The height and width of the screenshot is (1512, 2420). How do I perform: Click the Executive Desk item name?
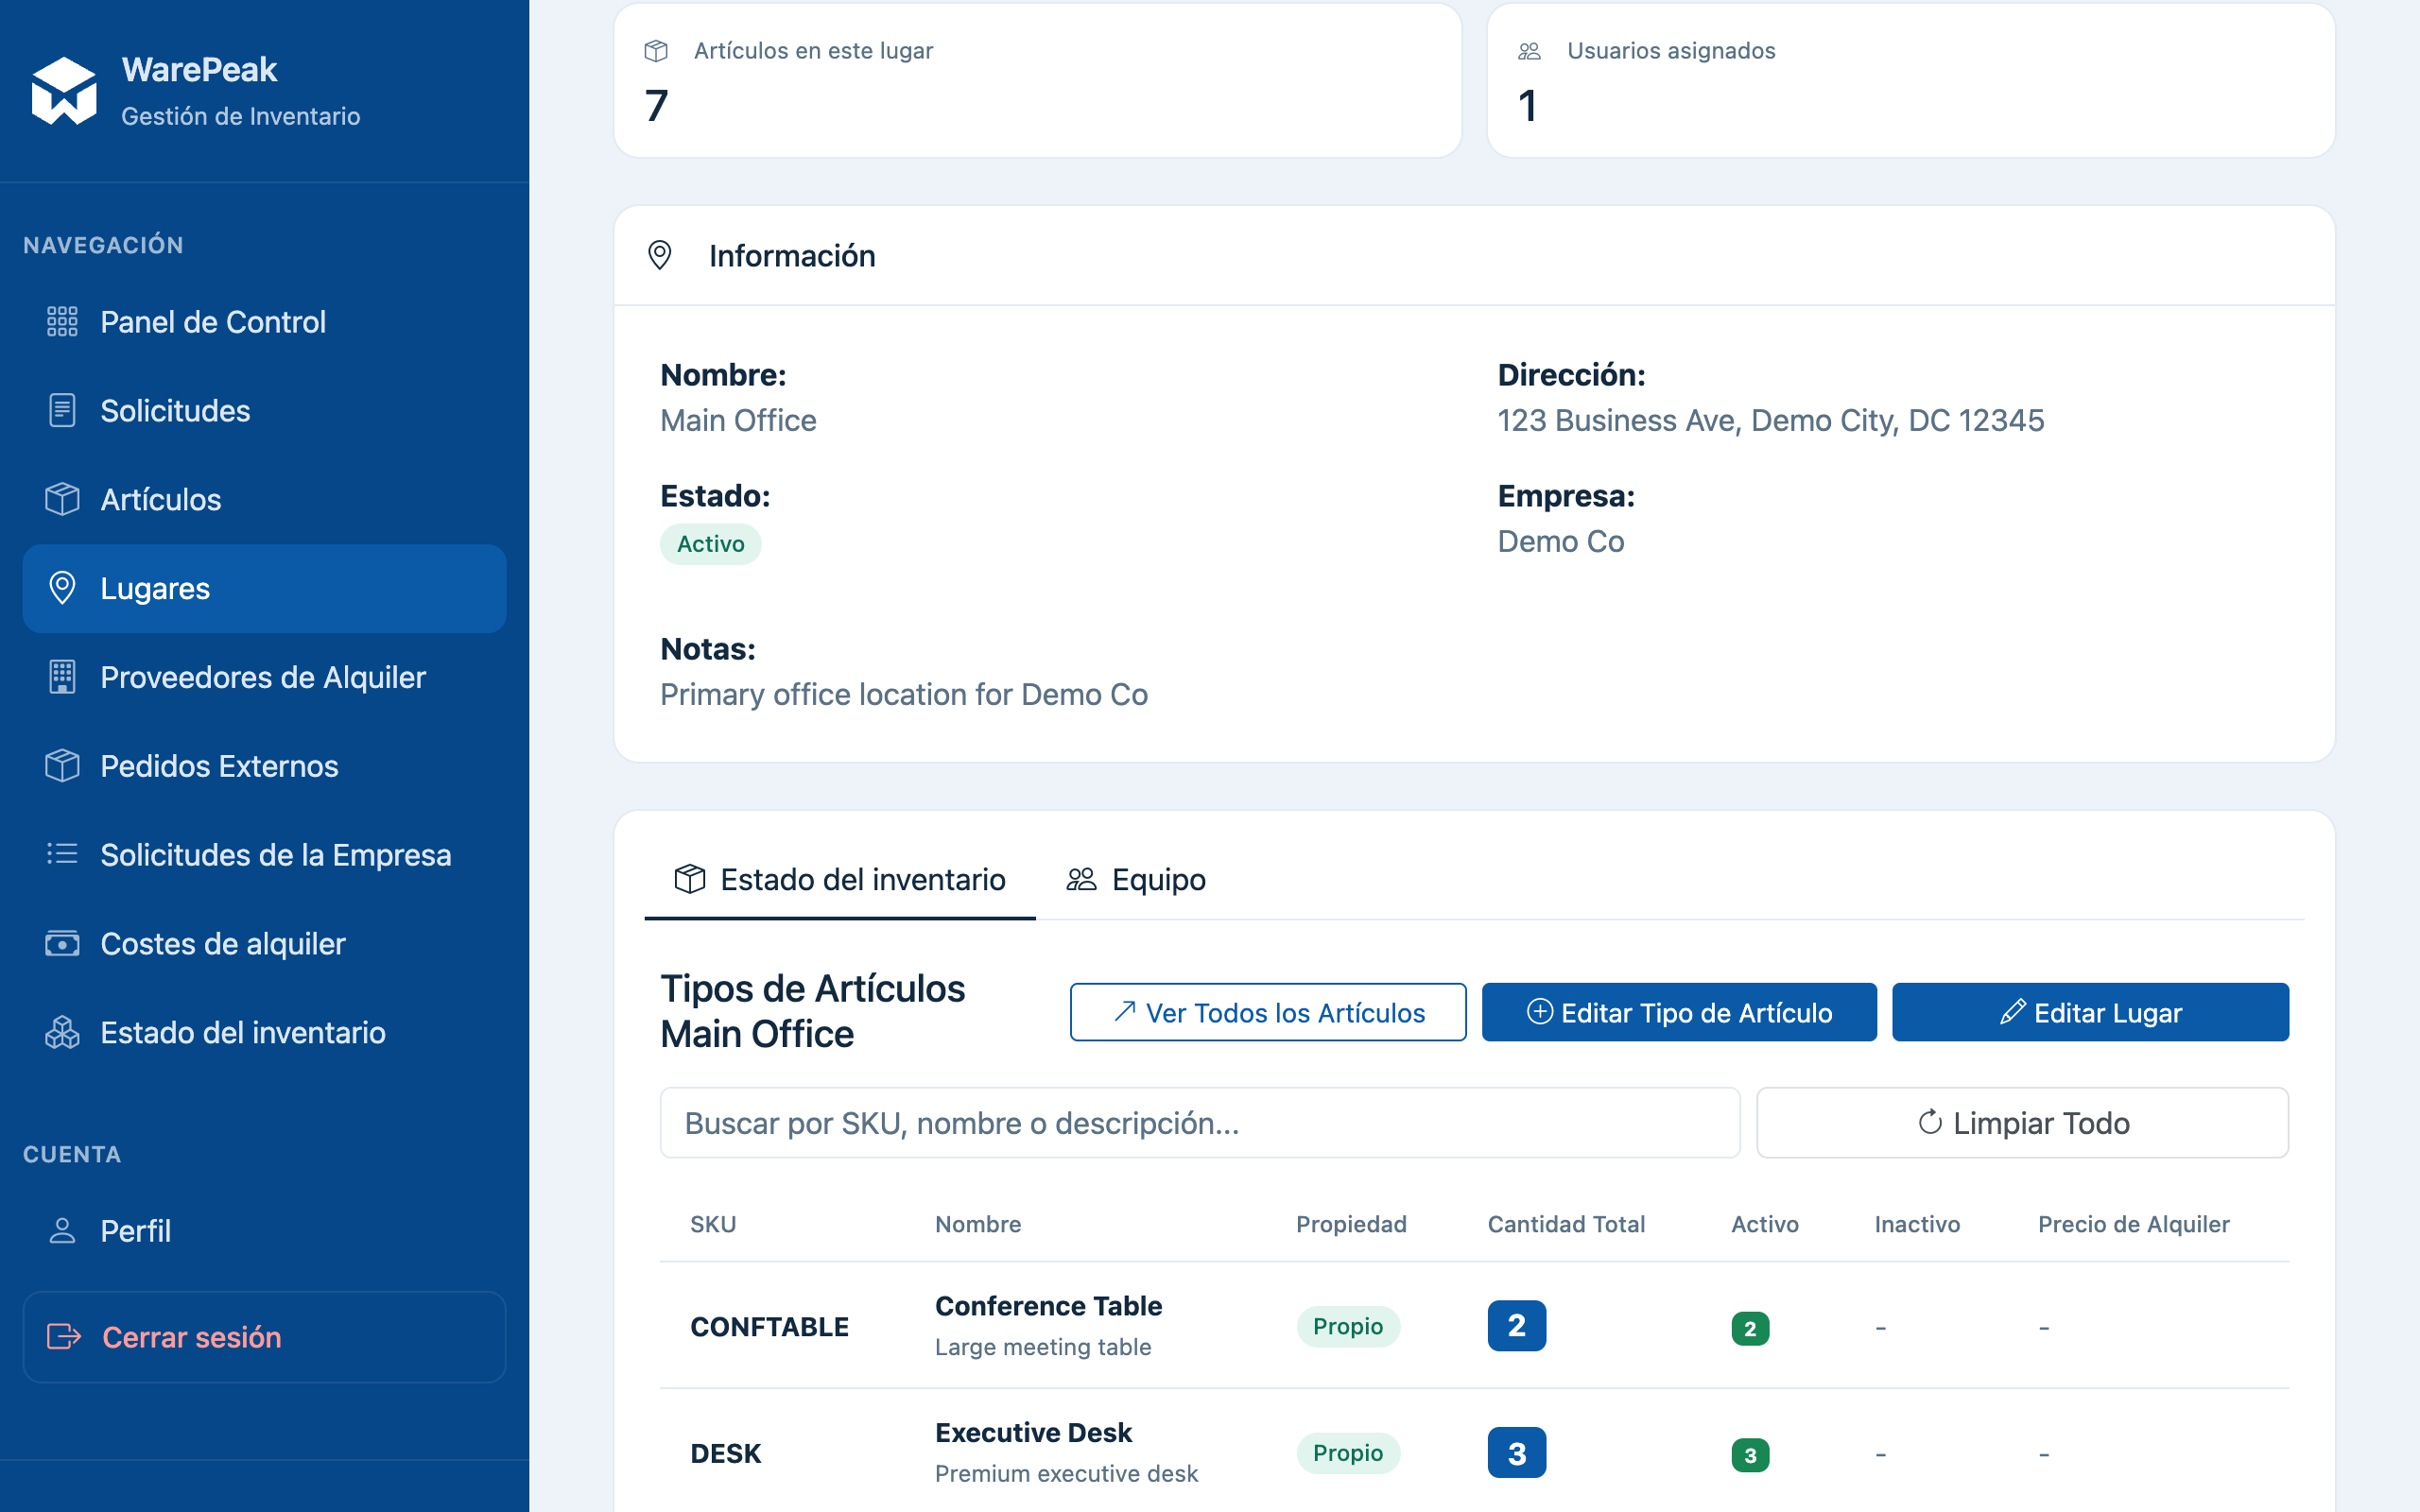pos(1033,1432)
